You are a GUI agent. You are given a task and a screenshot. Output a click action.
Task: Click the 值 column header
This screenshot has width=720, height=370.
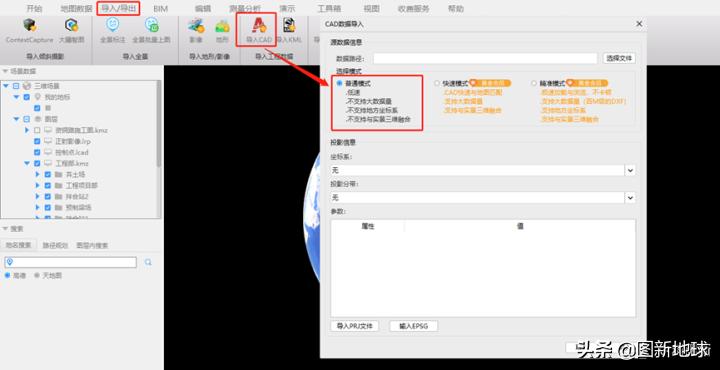click(x=520, y=226)
